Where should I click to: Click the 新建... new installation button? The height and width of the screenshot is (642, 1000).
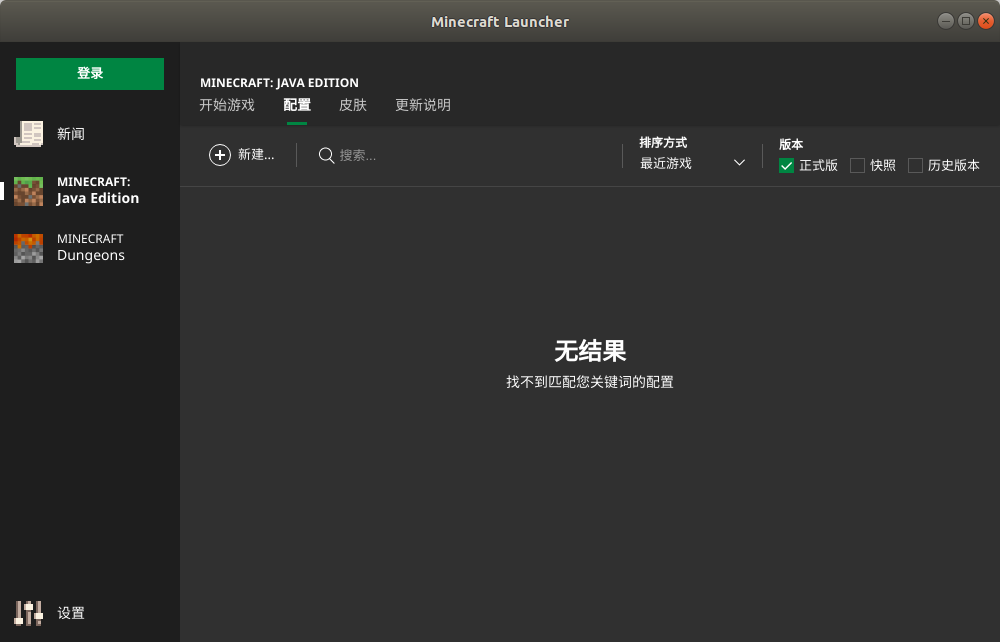242,155
